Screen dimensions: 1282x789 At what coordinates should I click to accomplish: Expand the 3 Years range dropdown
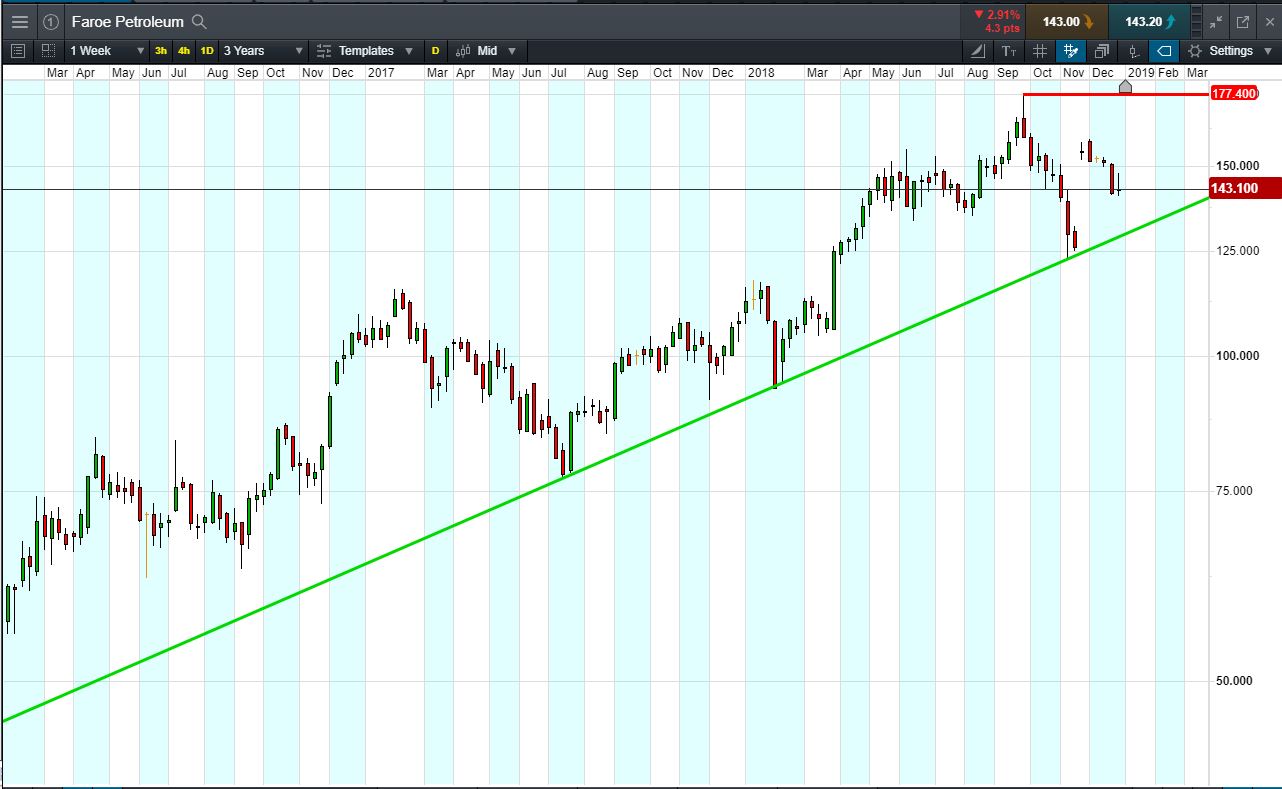coord(263,51)
